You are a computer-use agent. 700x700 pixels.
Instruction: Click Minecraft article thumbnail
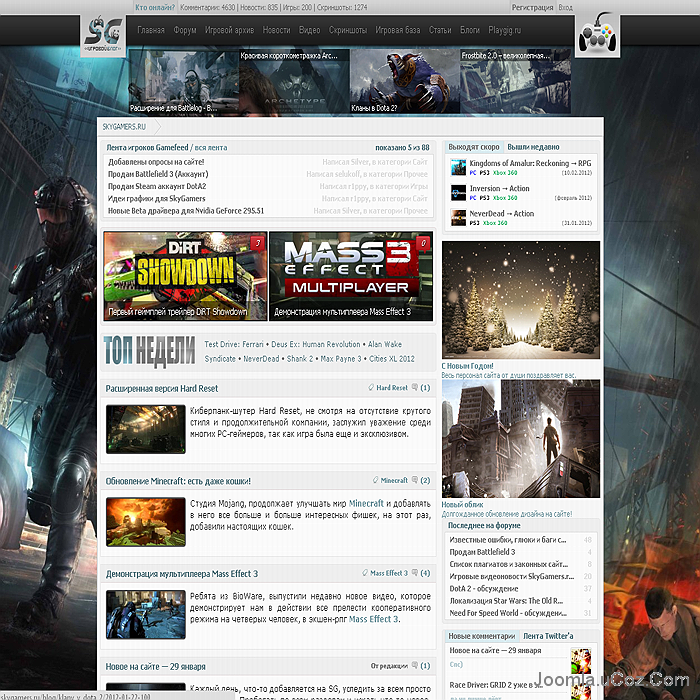tap(146, 522)
